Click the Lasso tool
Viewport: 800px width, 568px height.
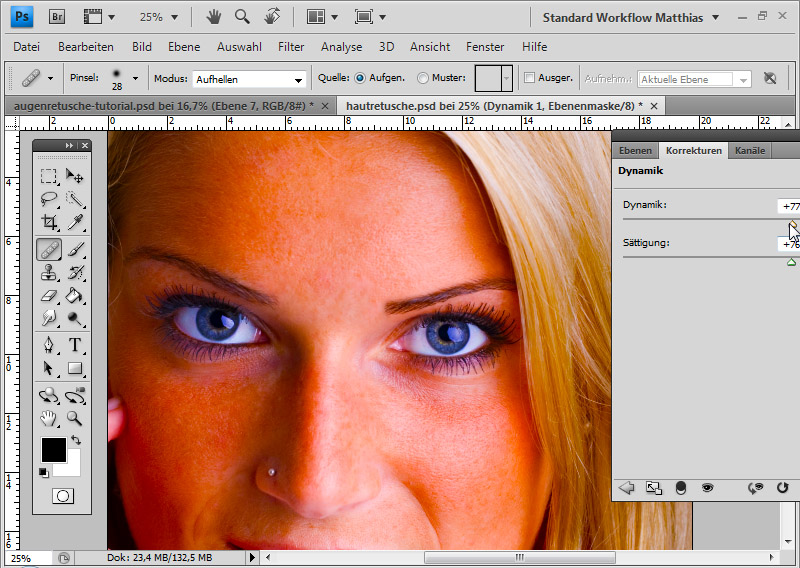tap(49, 198)
